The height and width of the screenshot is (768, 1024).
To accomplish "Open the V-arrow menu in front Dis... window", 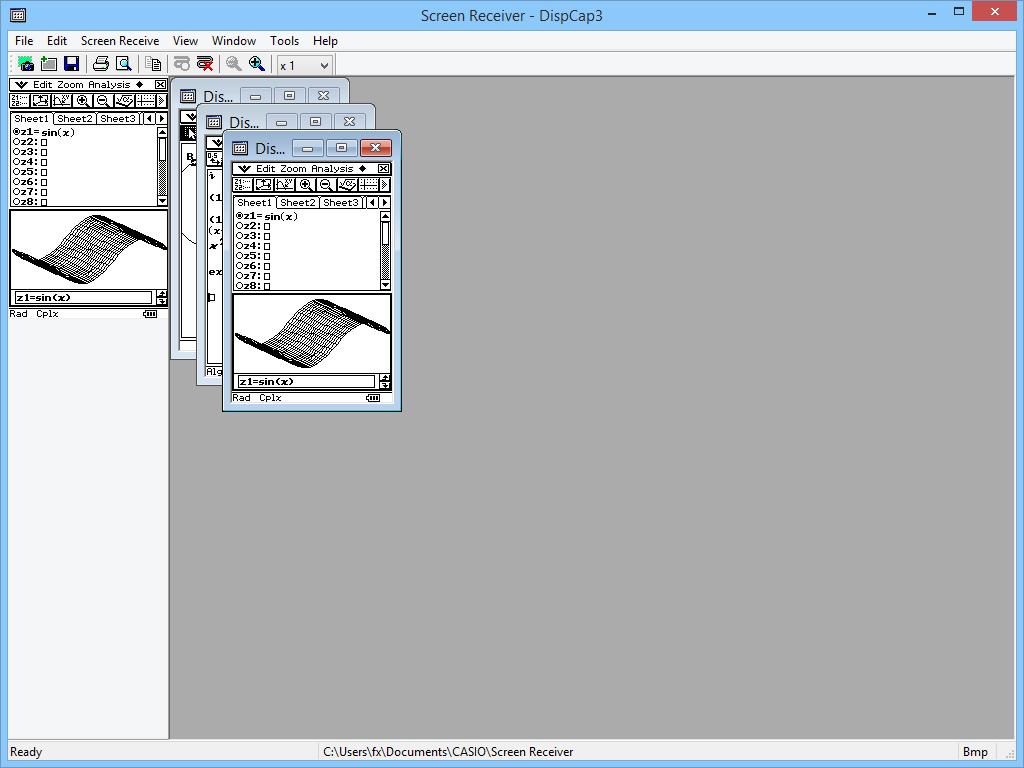I will [x=244, y=168].
